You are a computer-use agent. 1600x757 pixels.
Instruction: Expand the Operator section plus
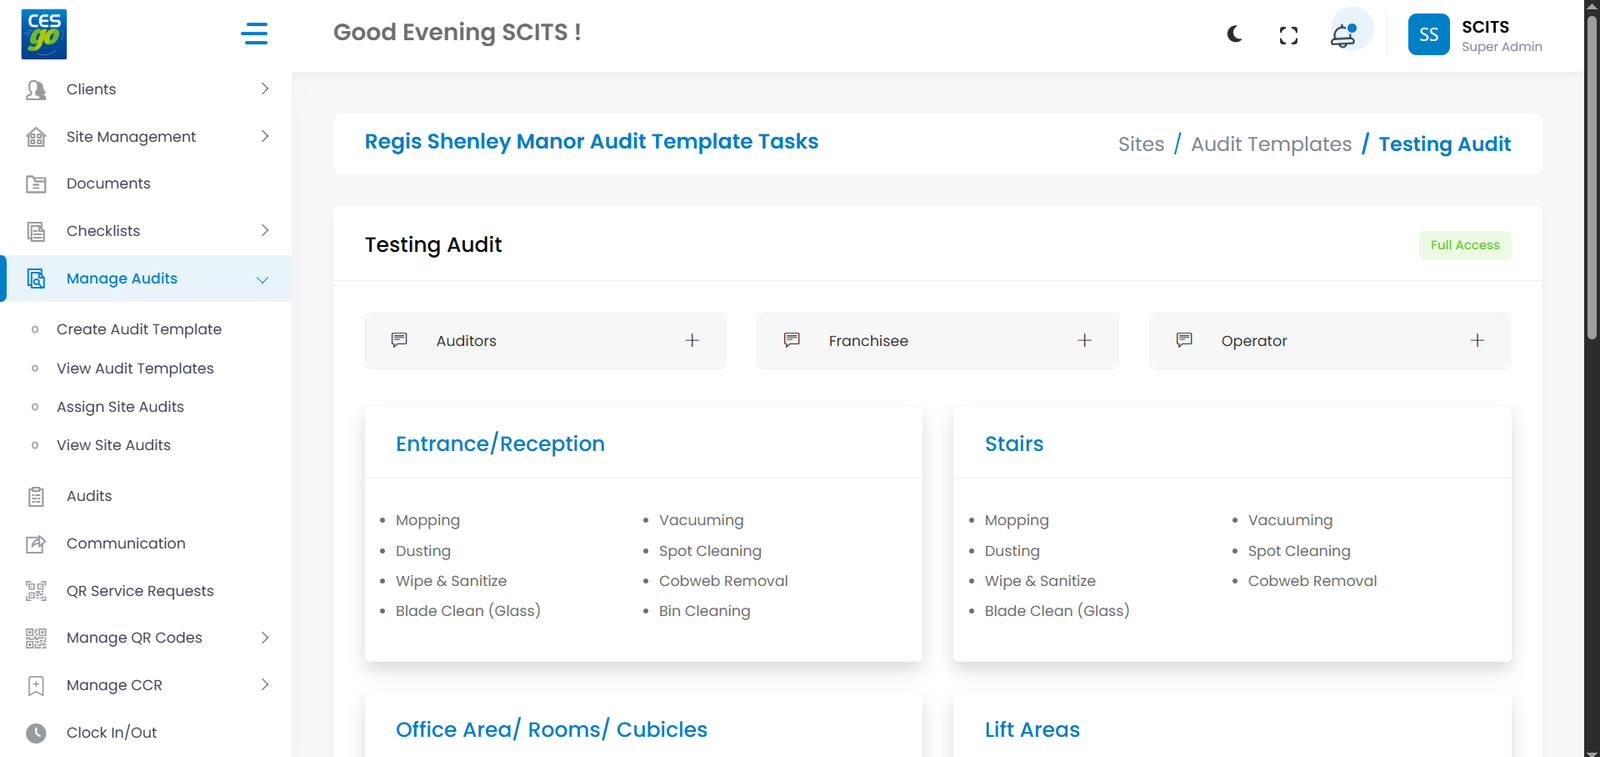coord(1476,341)
